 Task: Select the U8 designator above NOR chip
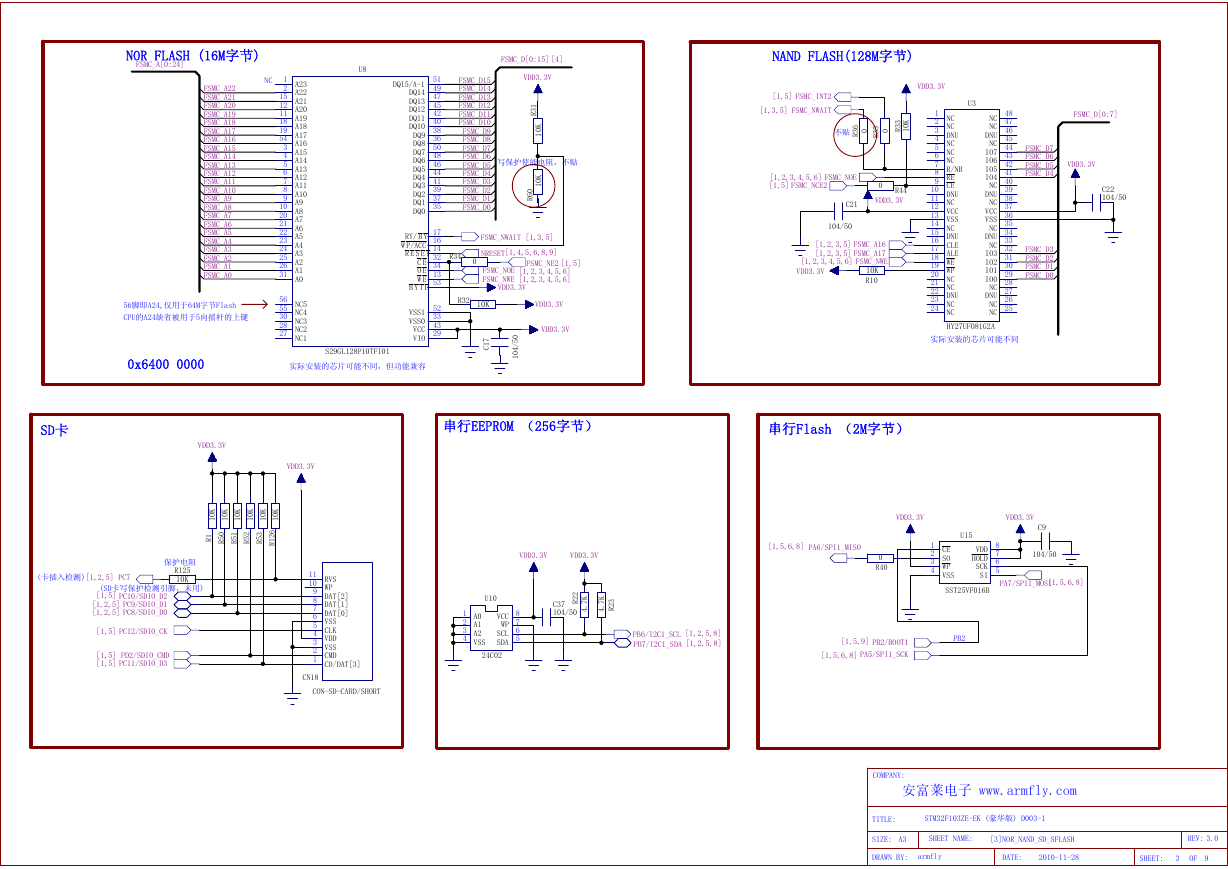coord(362,70)
